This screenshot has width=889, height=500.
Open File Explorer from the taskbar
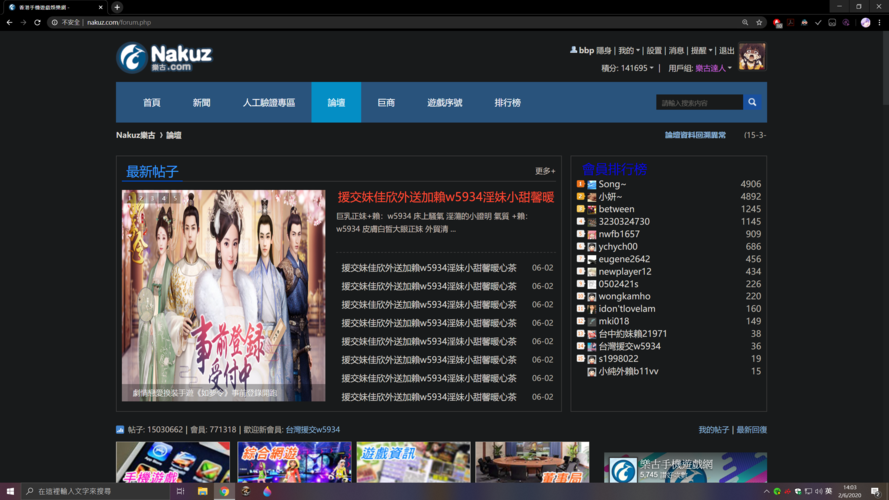202,492
